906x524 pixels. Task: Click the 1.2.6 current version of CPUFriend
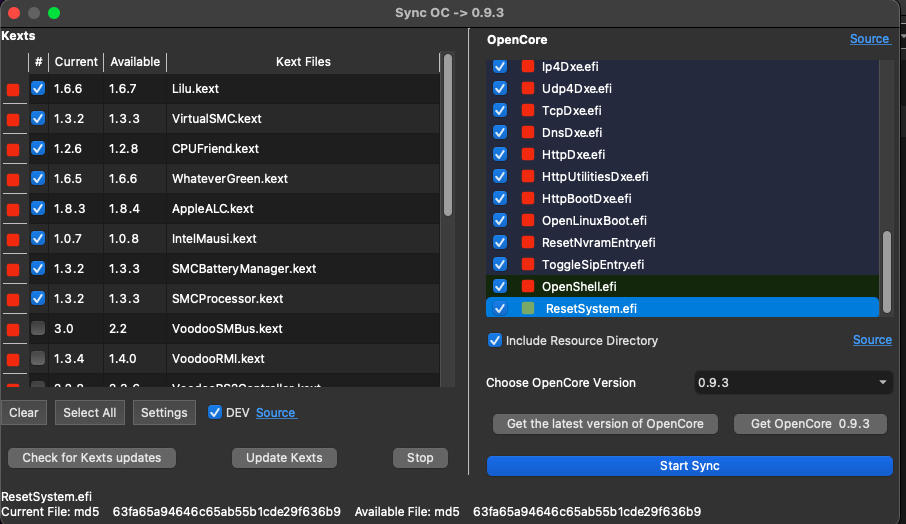coord(68,148)
